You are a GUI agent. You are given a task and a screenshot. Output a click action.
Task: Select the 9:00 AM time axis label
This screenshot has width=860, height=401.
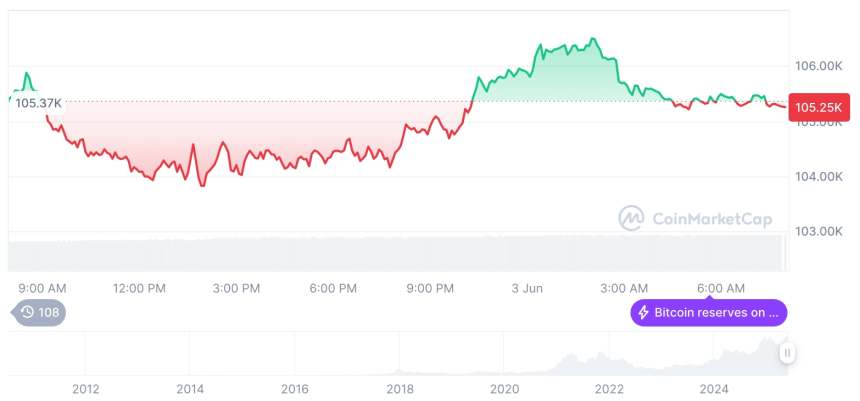tap(43, 288)
